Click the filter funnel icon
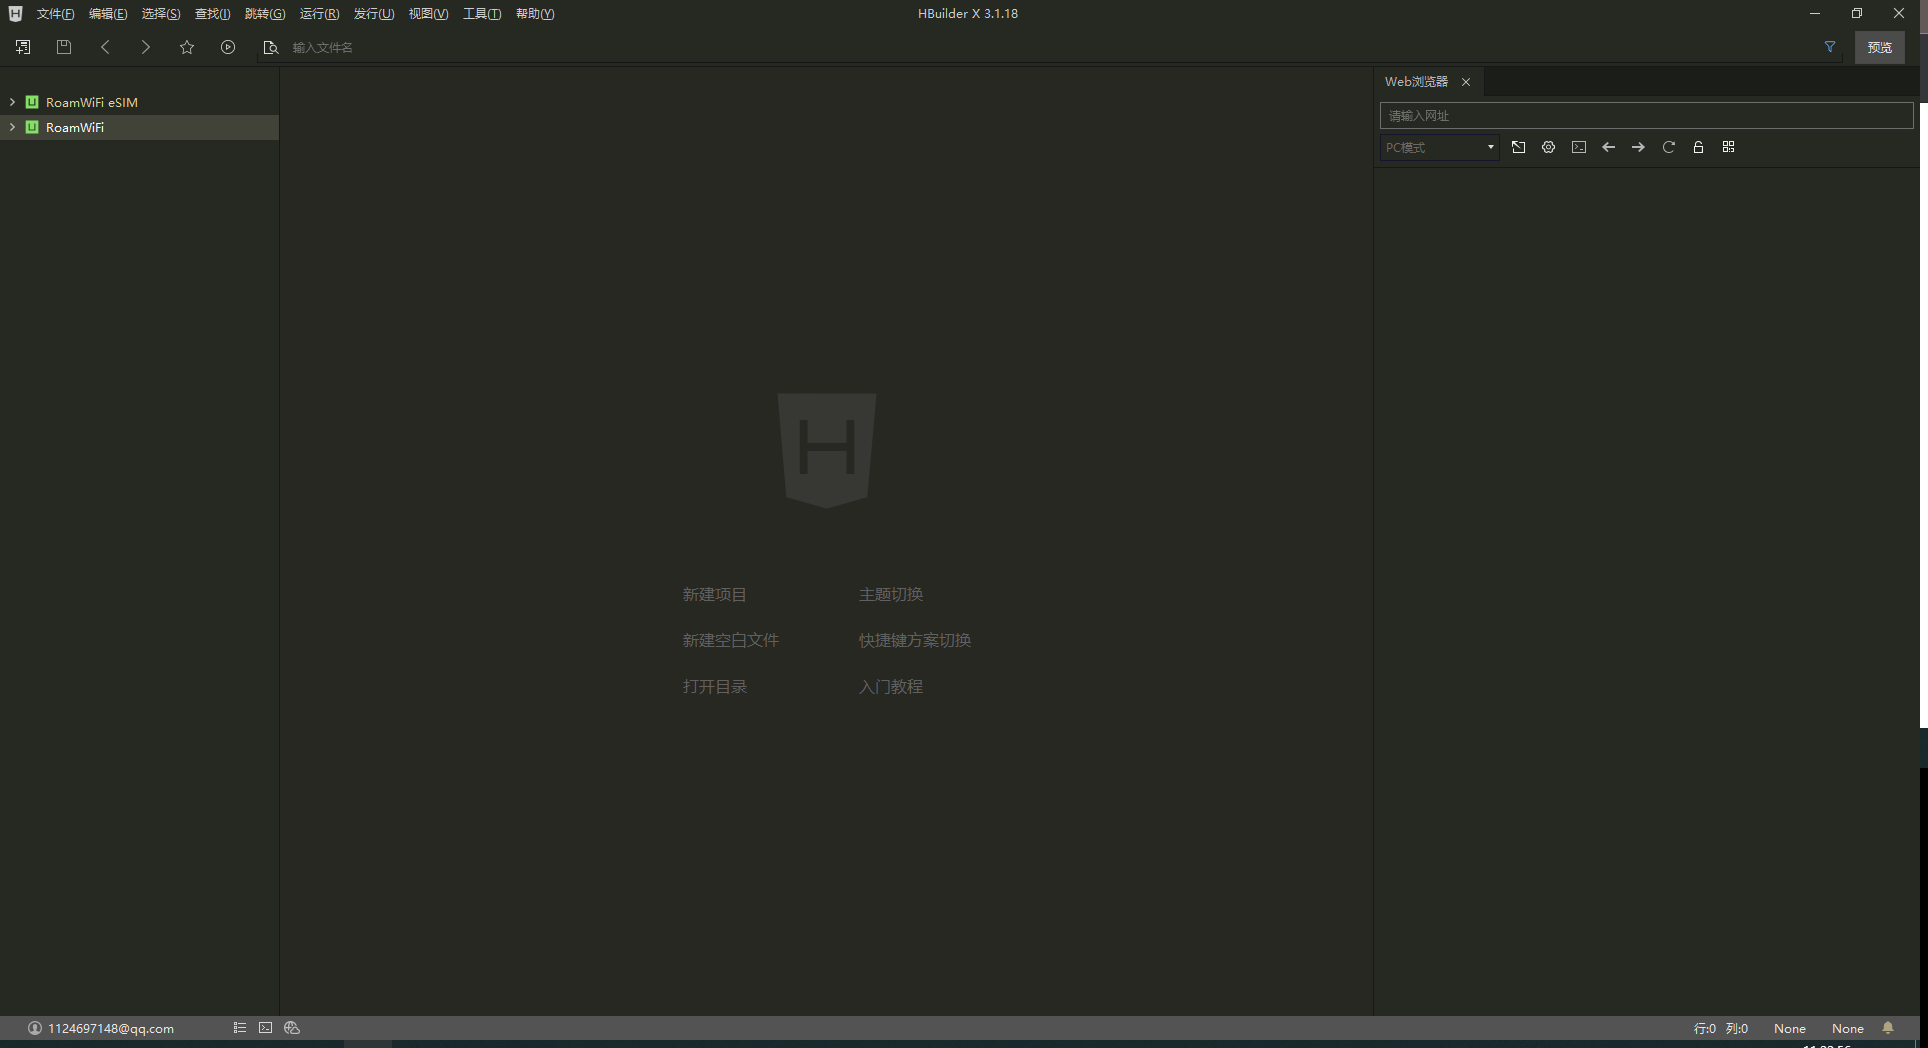The image size is (1928, 1048). click(x=1830, y=47)
